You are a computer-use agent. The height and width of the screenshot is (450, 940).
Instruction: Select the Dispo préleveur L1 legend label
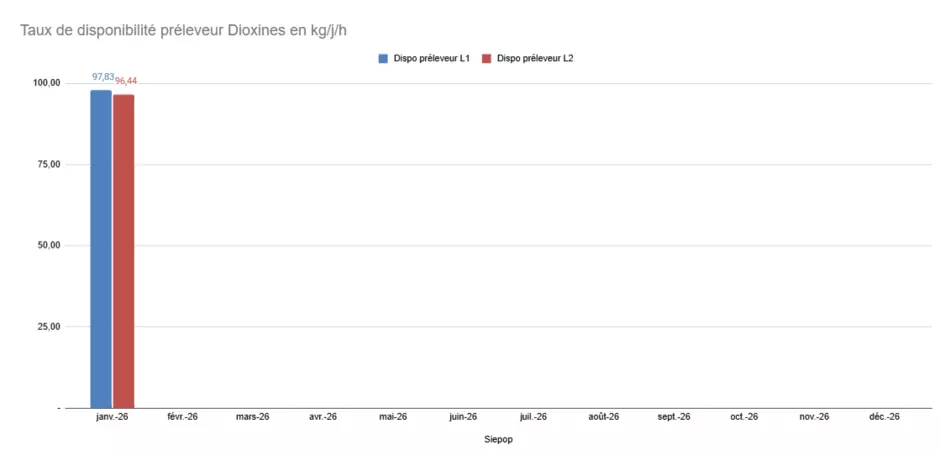tap(431, 58)
